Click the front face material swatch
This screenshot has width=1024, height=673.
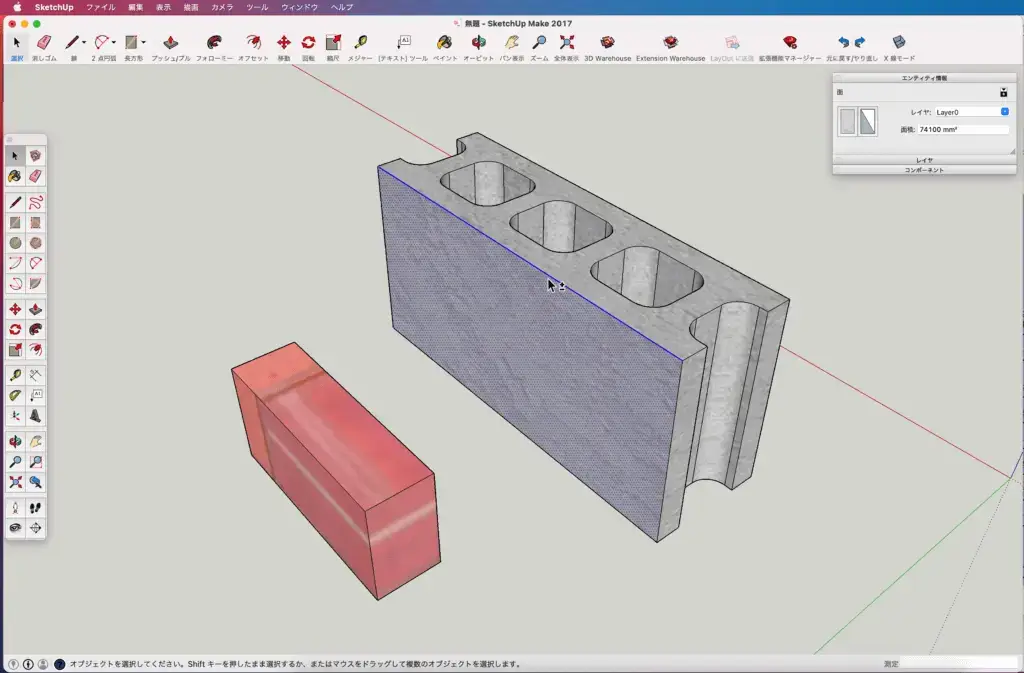(x=847, y=122)
